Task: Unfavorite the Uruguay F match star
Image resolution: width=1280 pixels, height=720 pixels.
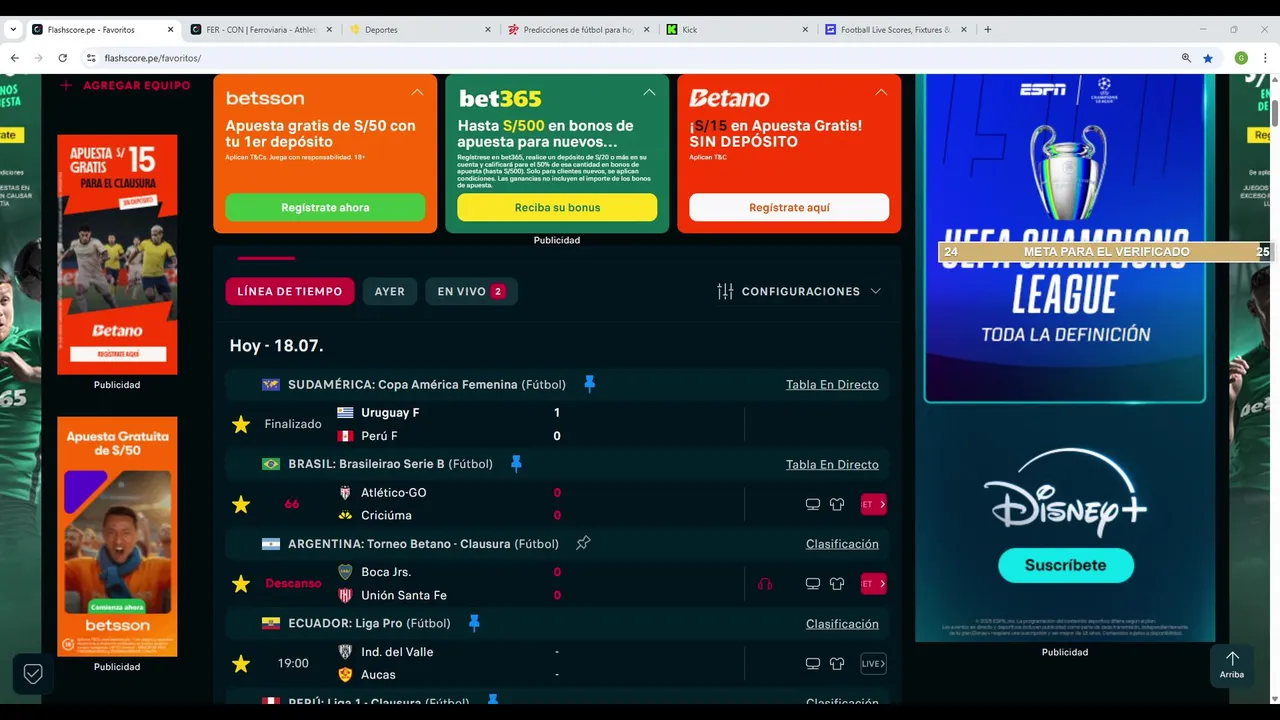Action: click(241, 425)
